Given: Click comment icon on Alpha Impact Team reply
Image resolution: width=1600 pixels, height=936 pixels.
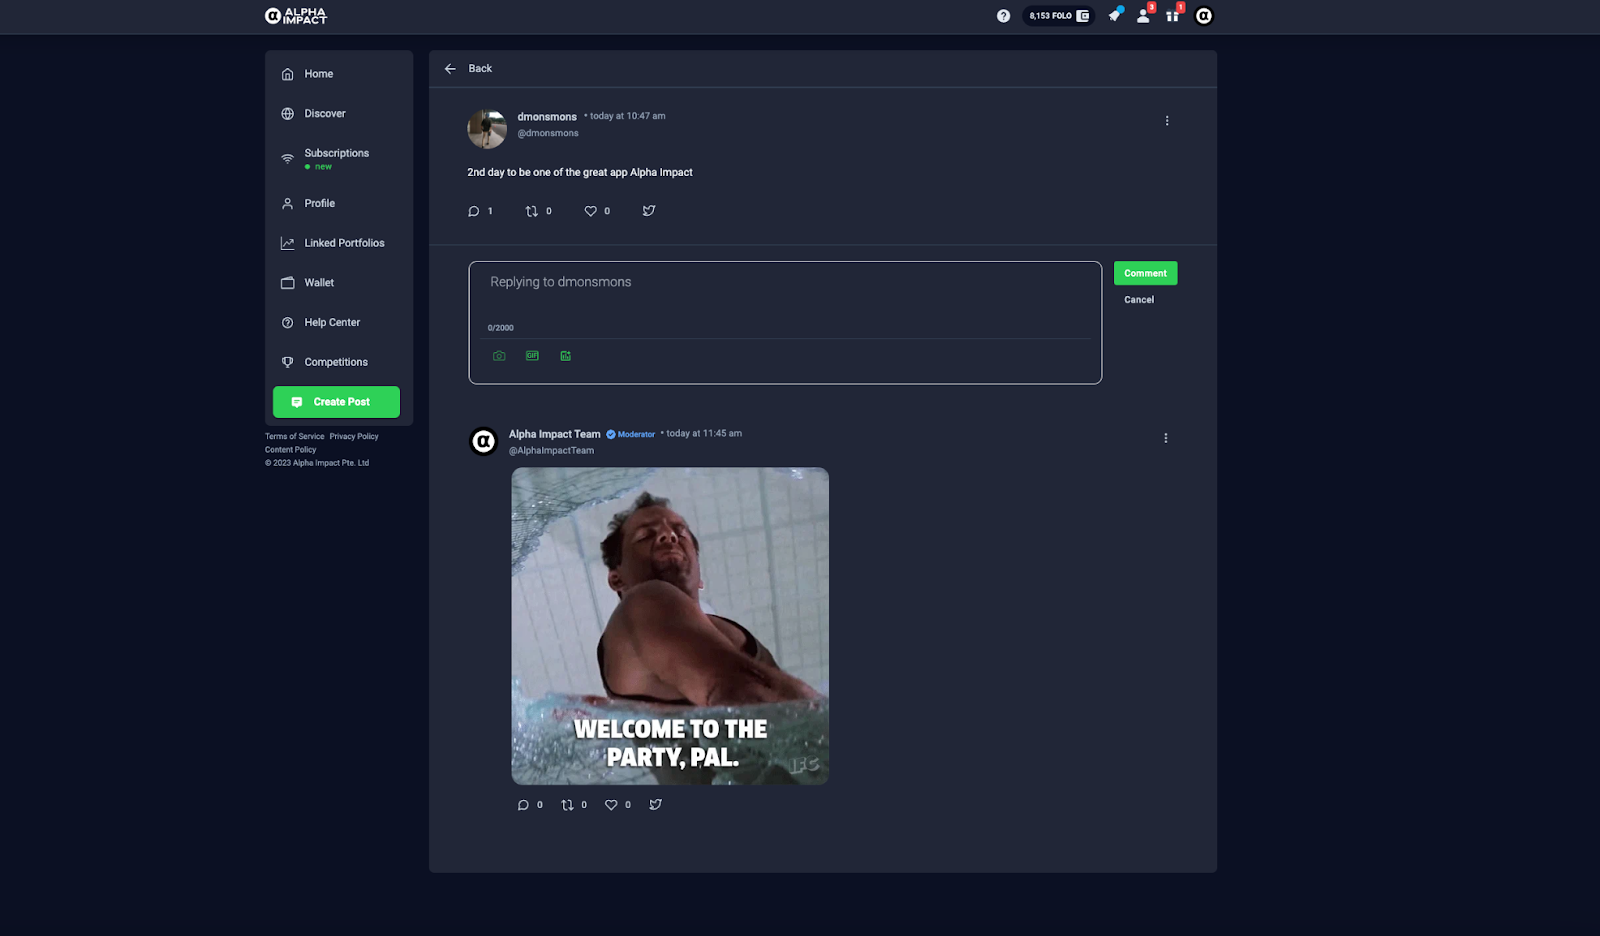Looking at the screenshot, I should [x=523, y=805].
